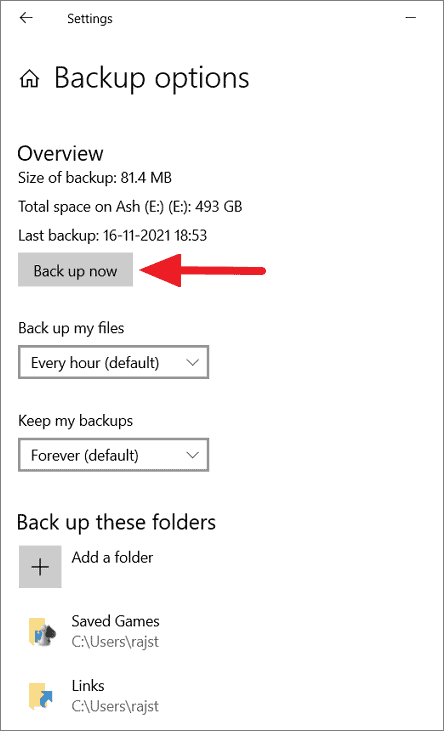
Task: Expand the chevron in Keep my backups box
Action: [x=192, y=455]
